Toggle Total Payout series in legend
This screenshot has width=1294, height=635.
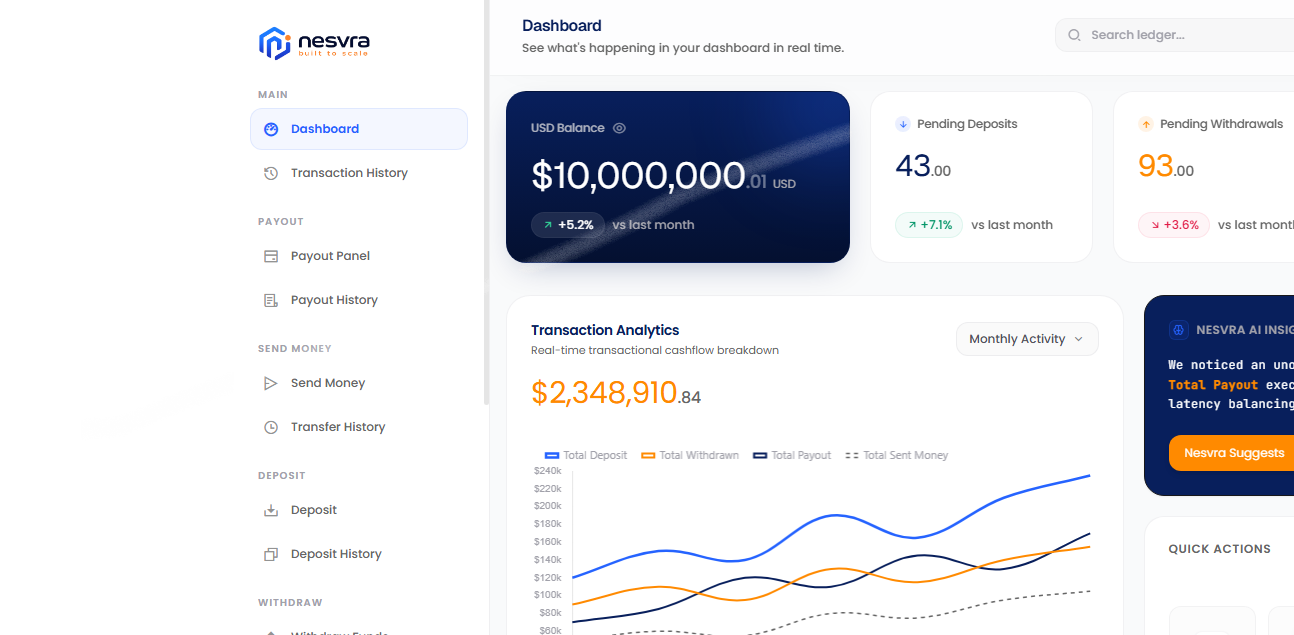pos(792,455)
